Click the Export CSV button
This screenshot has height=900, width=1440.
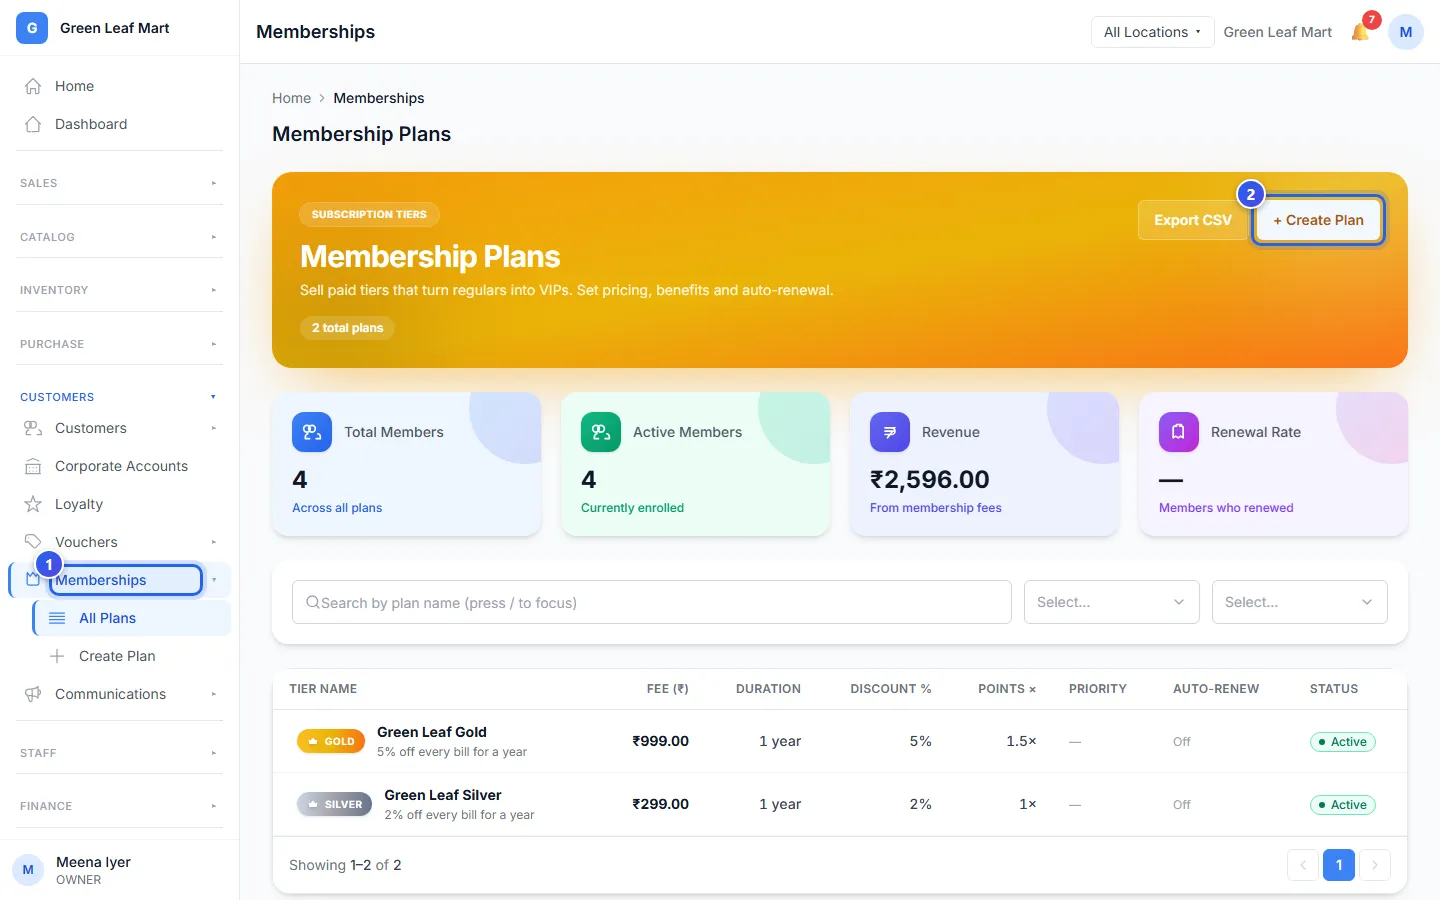(1193, 220)
